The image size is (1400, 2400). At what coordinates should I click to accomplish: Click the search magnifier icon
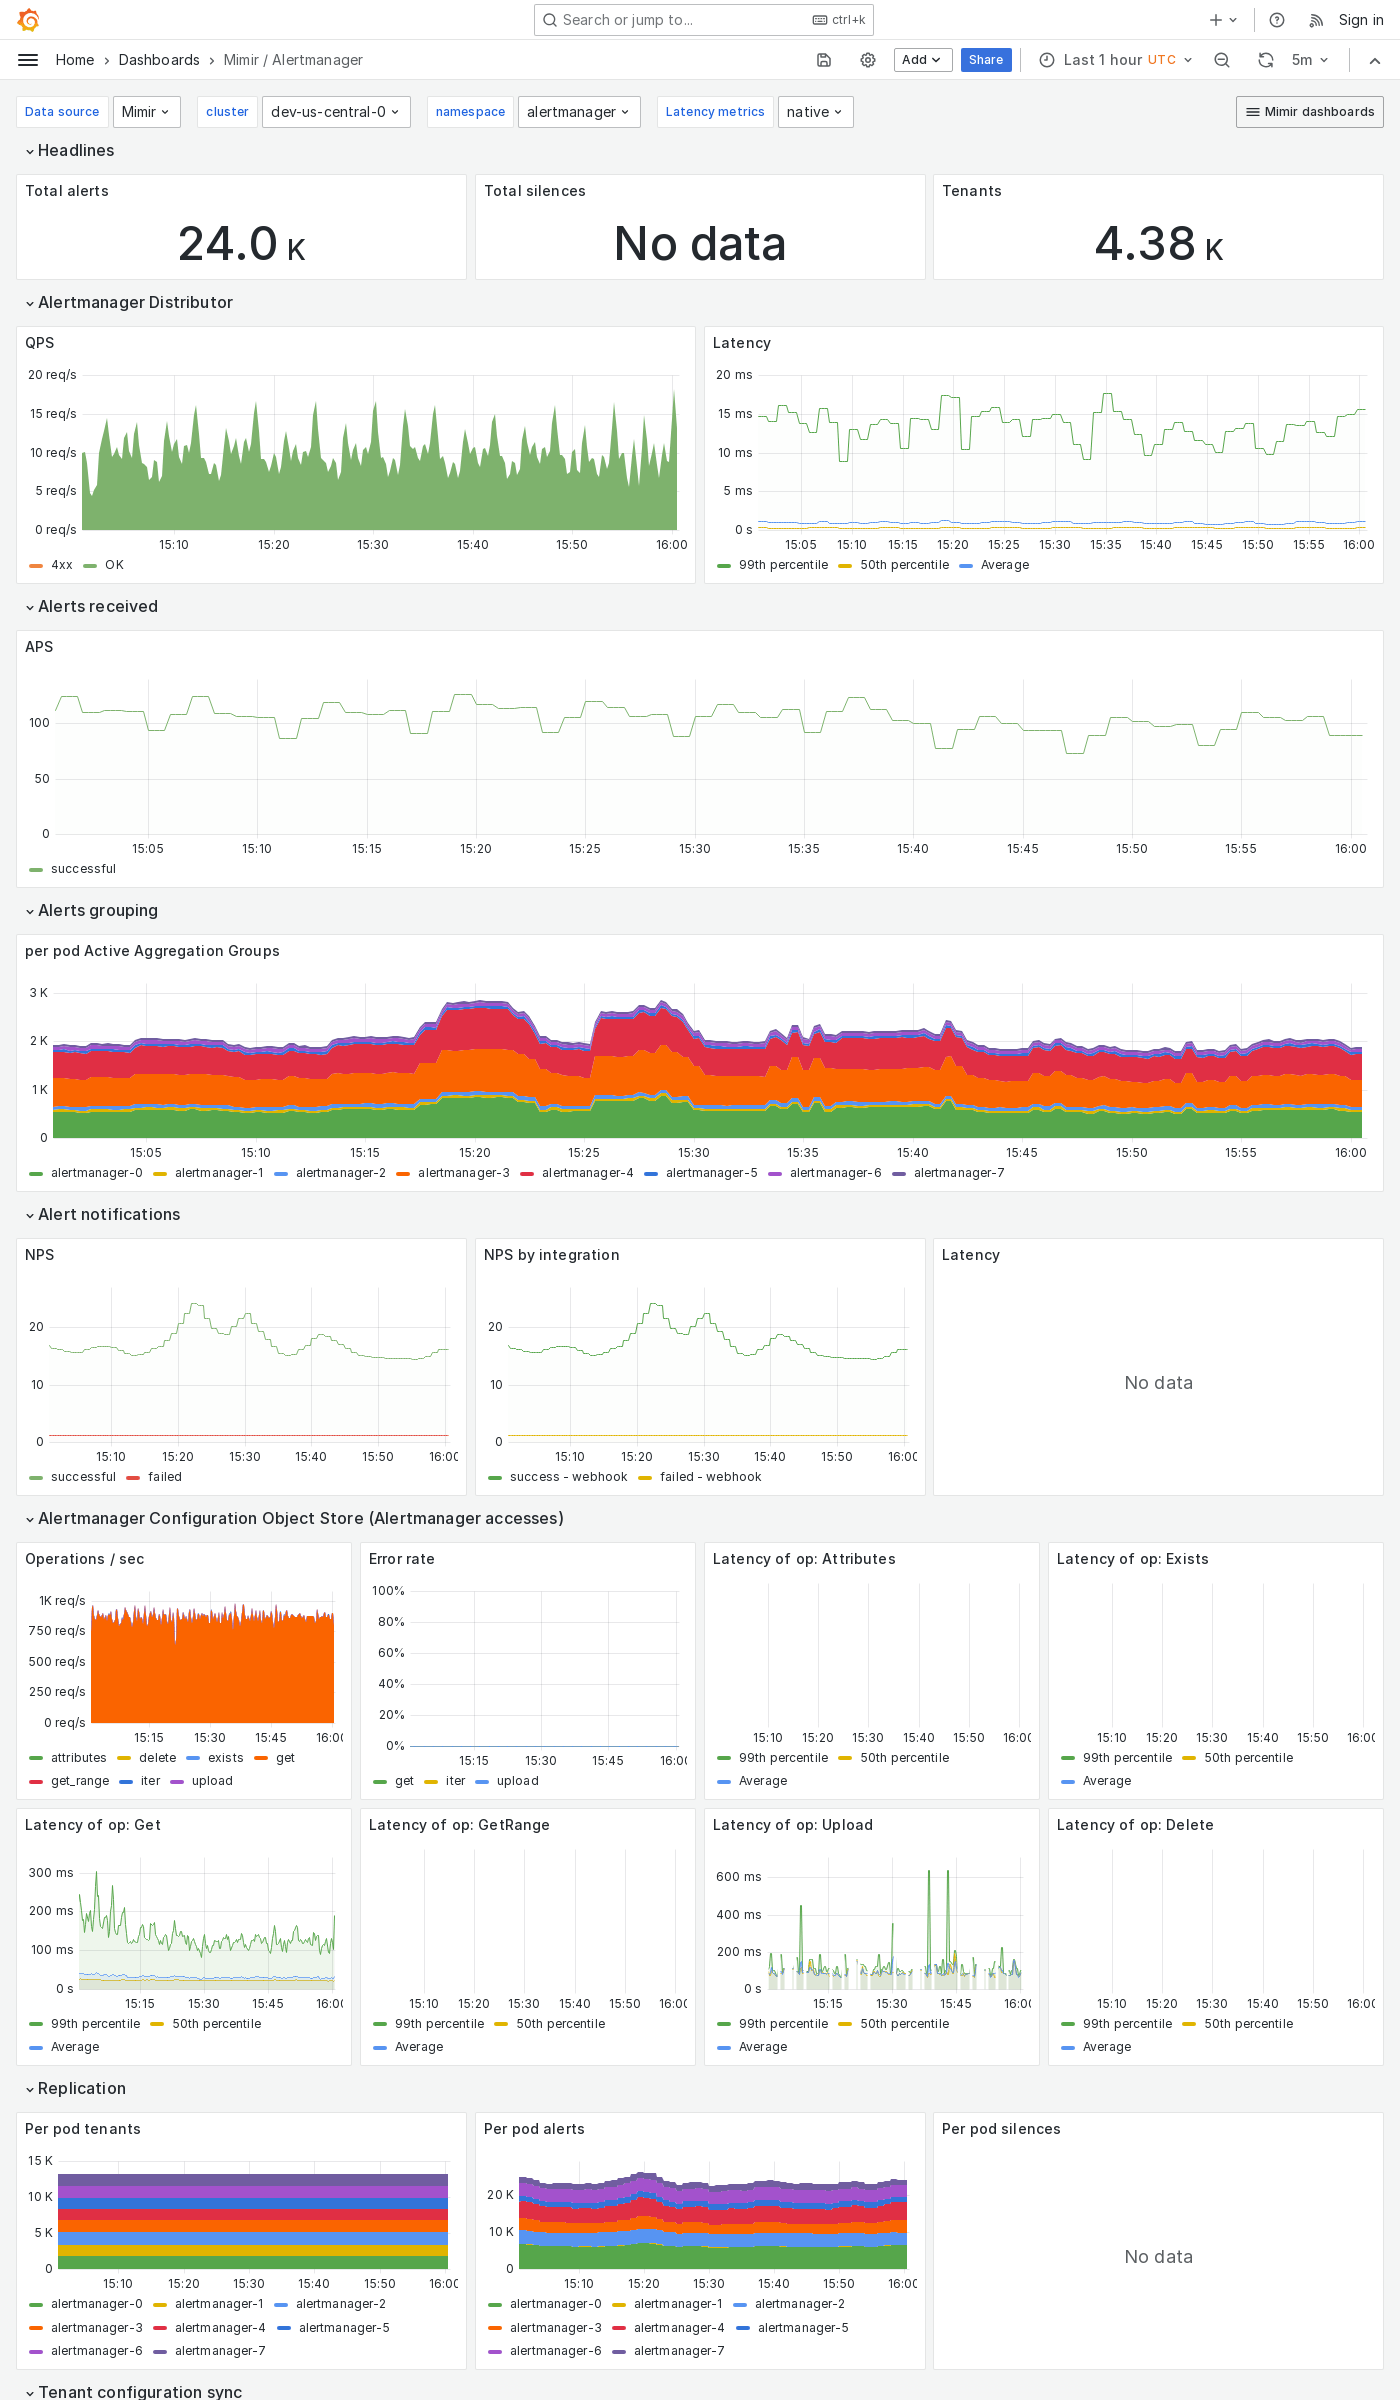point(550,20)
